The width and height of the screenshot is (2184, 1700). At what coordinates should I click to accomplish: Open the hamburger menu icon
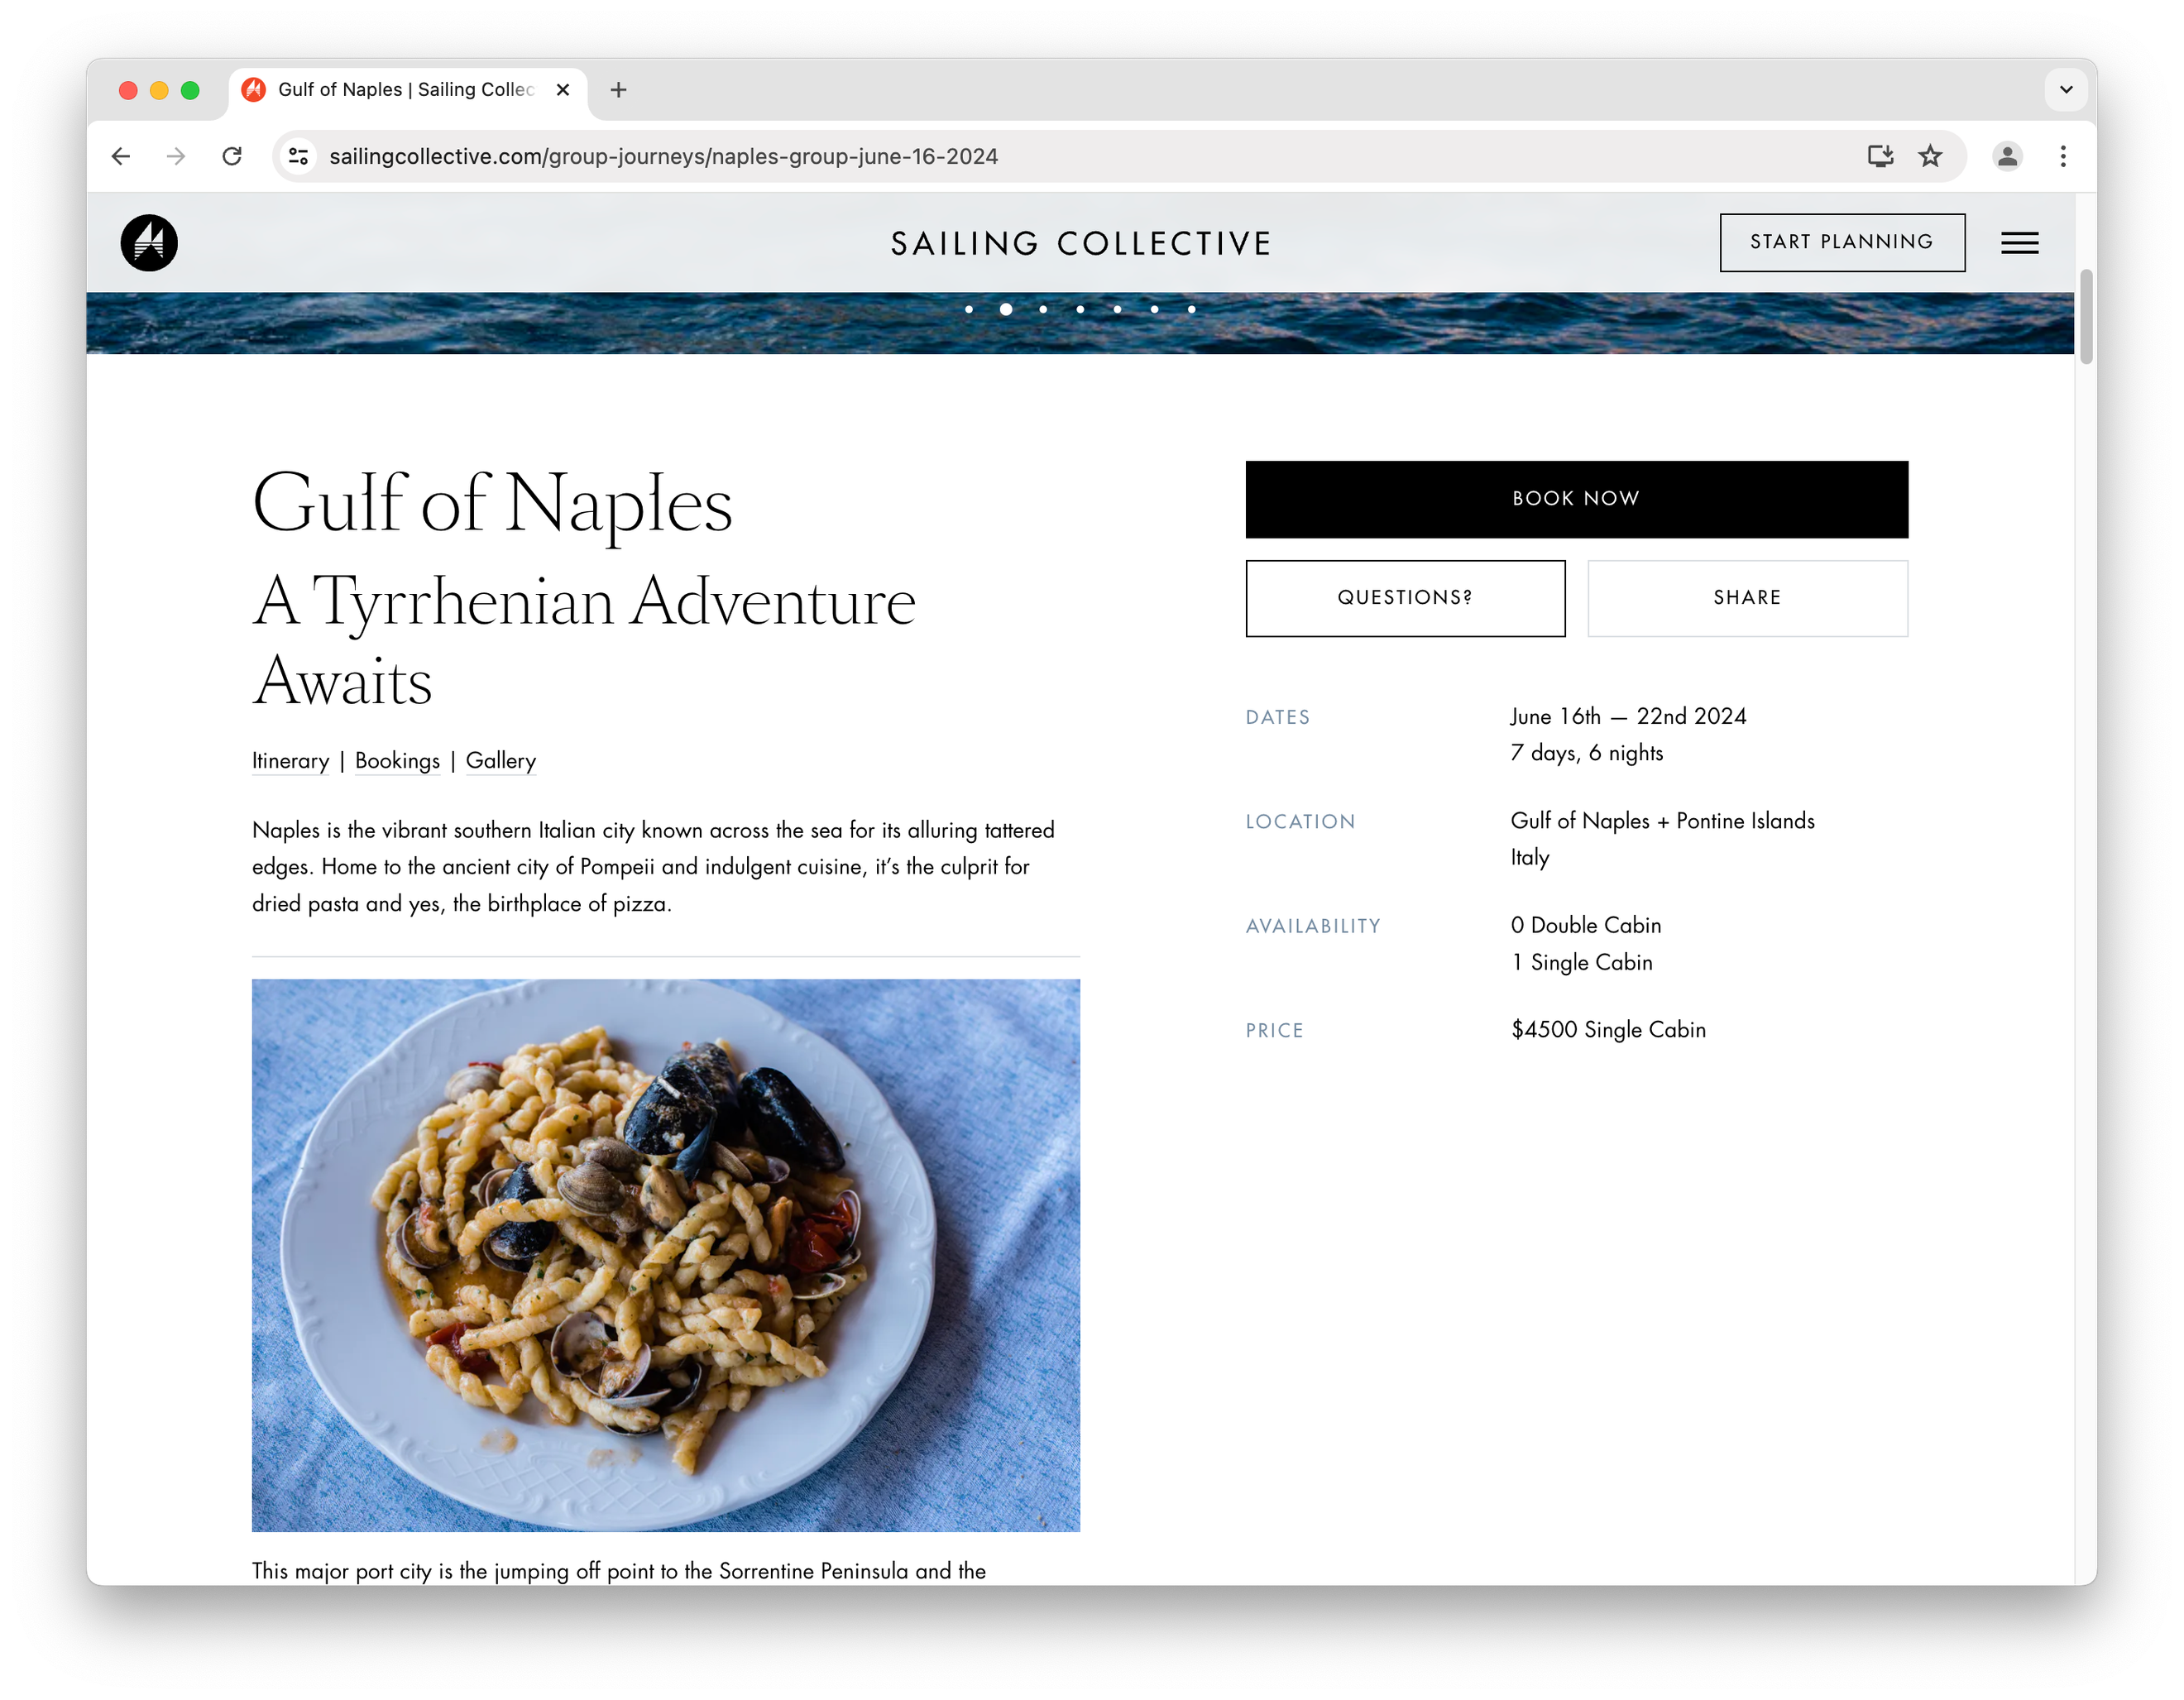coord(2019,243)
